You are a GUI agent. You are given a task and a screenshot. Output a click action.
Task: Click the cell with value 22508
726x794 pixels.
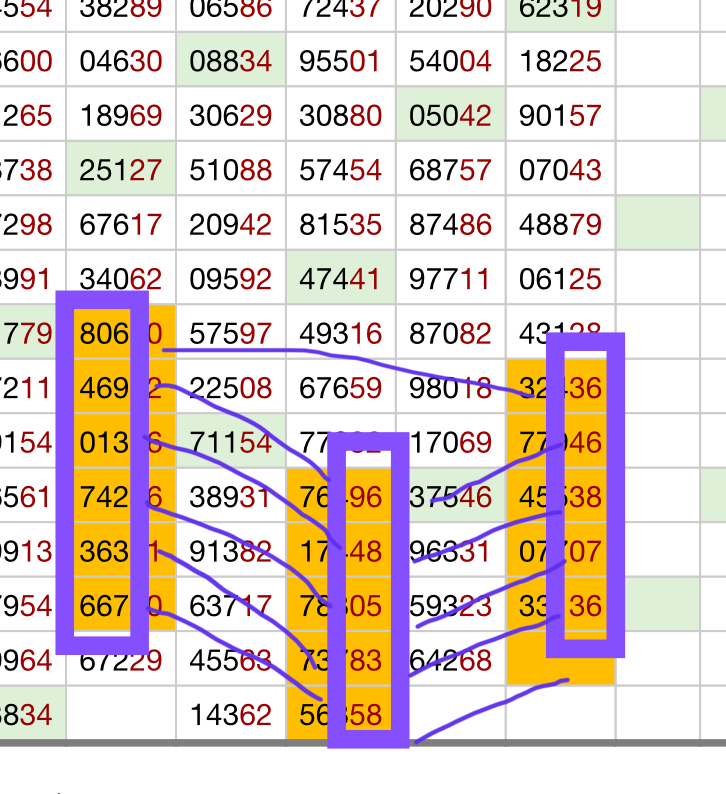tap(231, 387)
